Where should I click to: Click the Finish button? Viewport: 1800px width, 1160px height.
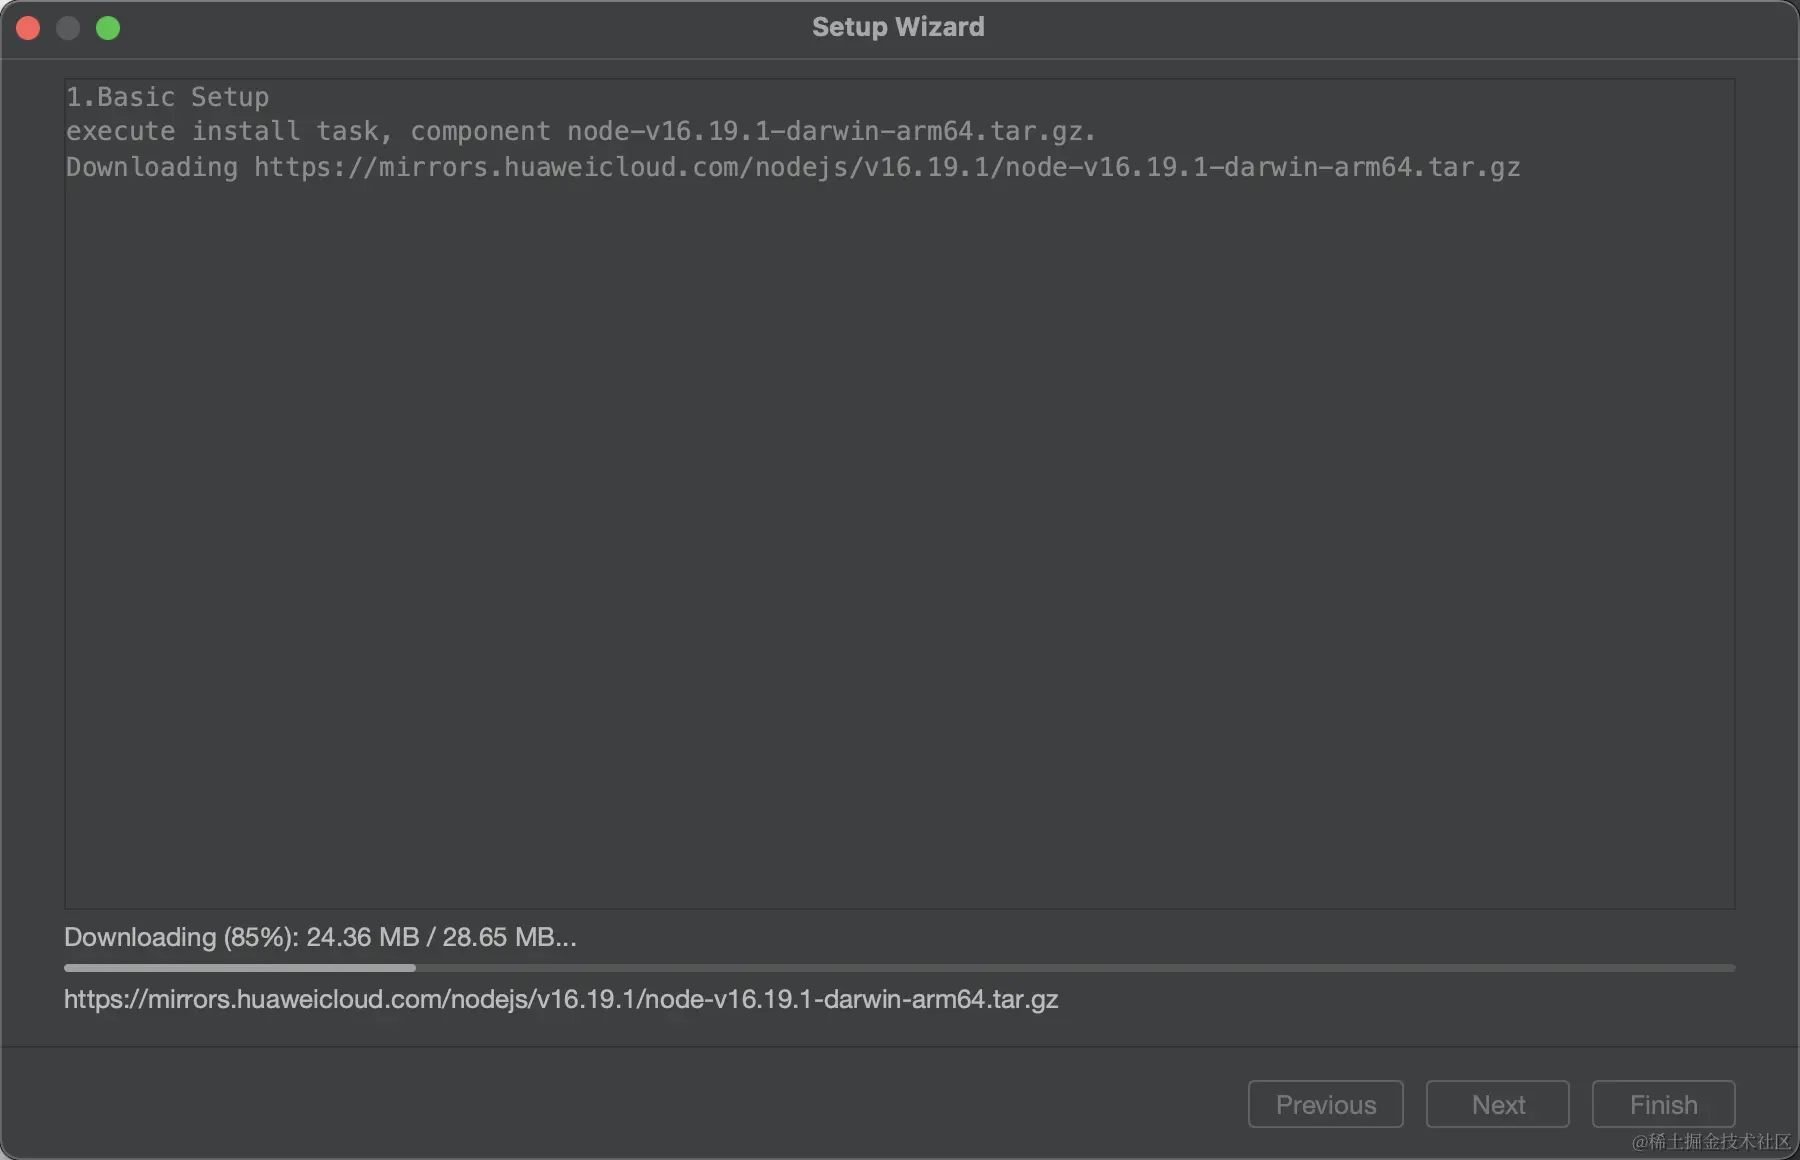[x=1663, y=1104]
